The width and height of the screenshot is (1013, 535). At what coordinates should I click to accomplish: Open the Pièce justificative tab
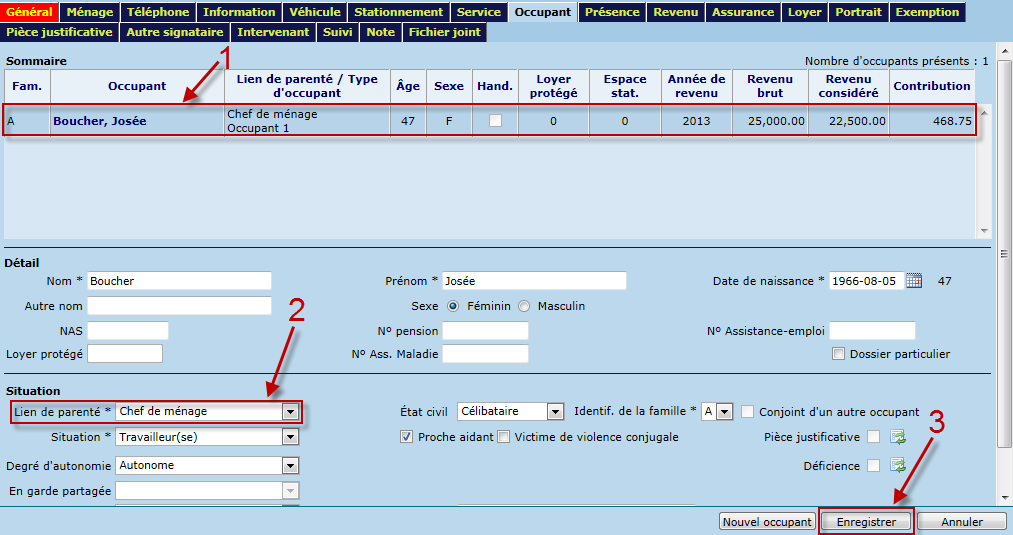click(59, 32)
